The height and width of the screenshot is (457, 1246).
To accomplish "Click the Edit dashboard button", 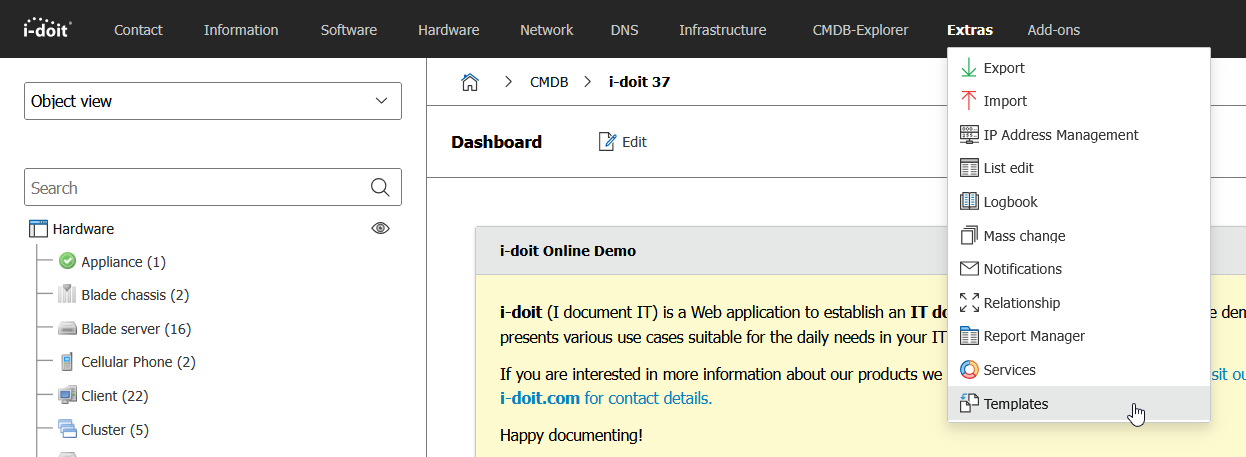I will tap(623, 142).
